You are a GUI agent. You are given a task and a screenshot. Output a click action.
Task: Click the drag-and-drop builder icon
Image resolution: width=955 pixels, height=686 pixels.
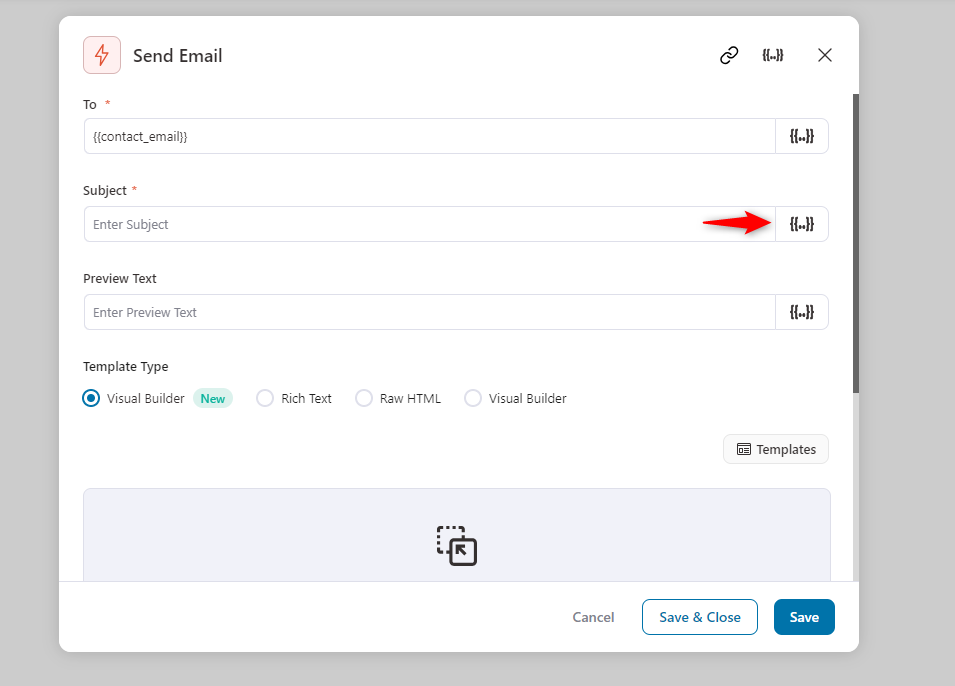point(457,546)
